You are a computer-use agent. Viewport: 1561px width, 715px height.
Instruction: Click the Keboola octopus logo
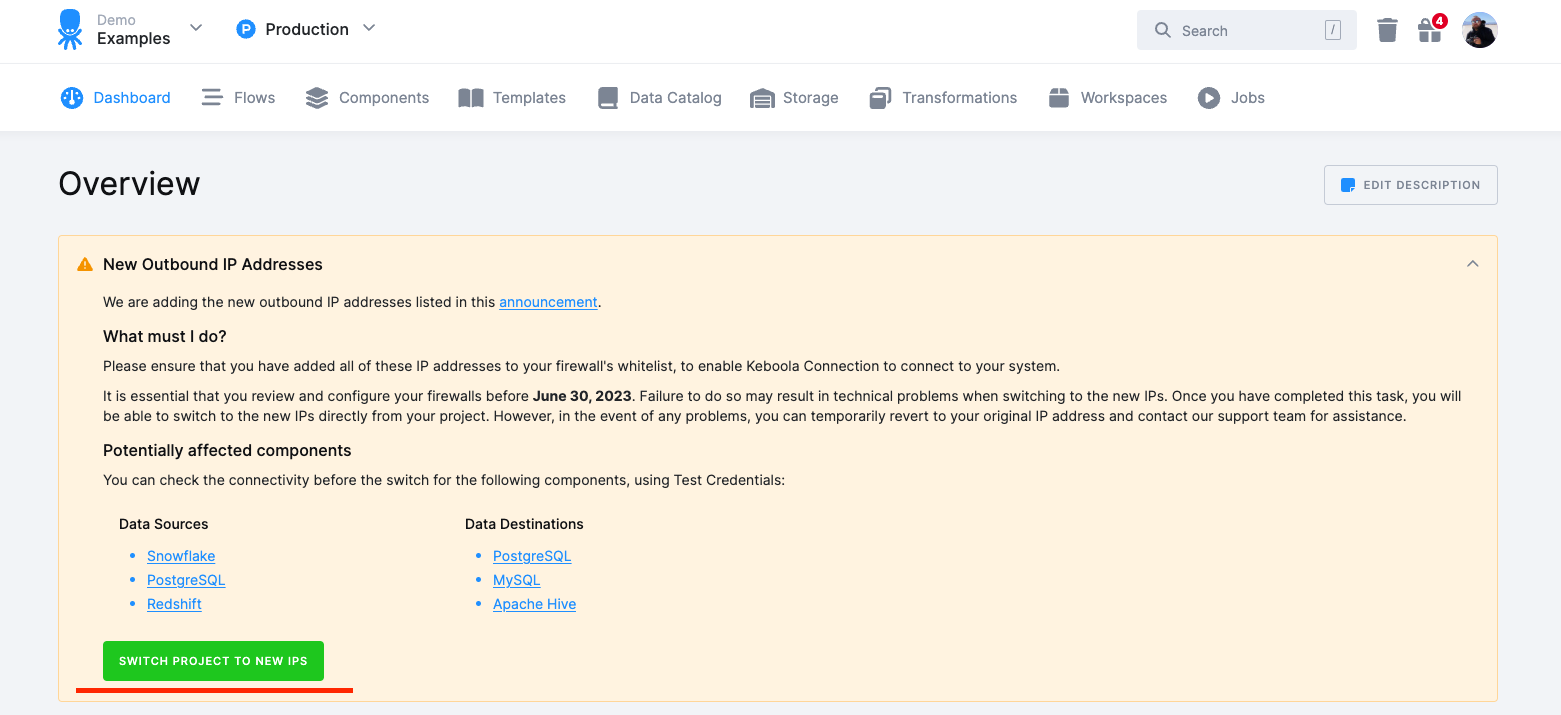[x=70, y=30]
